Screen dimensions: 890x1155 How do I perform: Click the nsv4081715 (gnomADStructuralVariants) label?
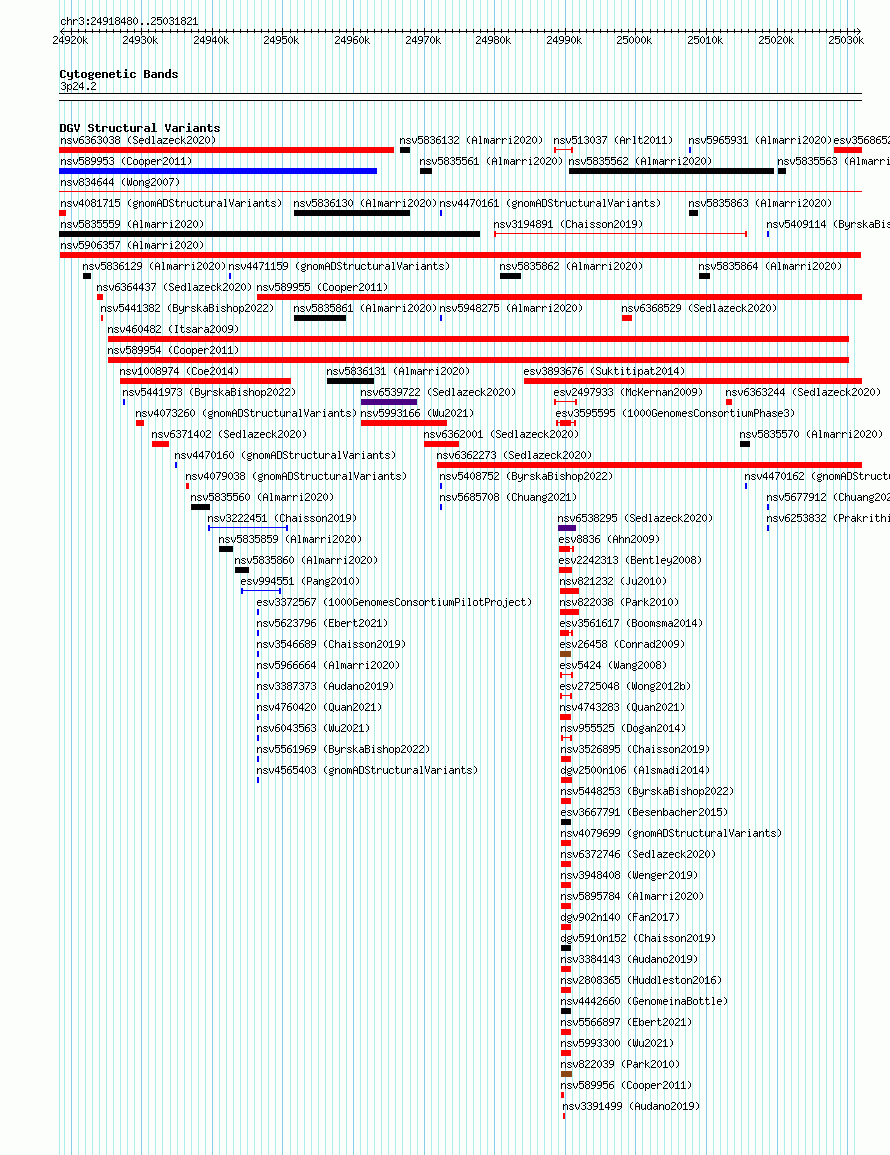click(x=171, y=203)
